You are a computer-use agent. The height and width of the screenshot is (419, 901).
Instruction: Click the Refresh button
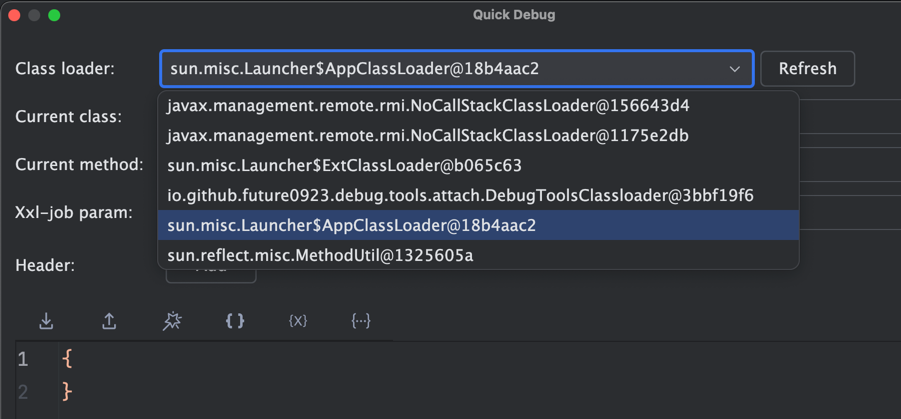click(807, 68)
